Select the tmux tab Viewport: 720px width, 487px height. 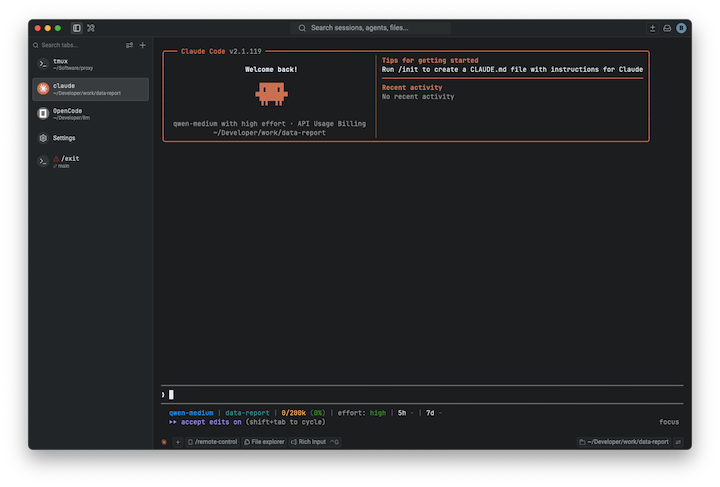[x=90, y=64]
